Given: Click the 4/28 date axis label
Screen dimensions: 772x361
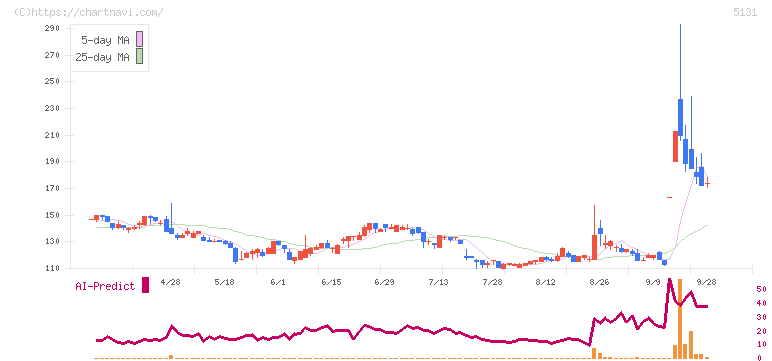Looking at the screenshot, I should [171, 282].
